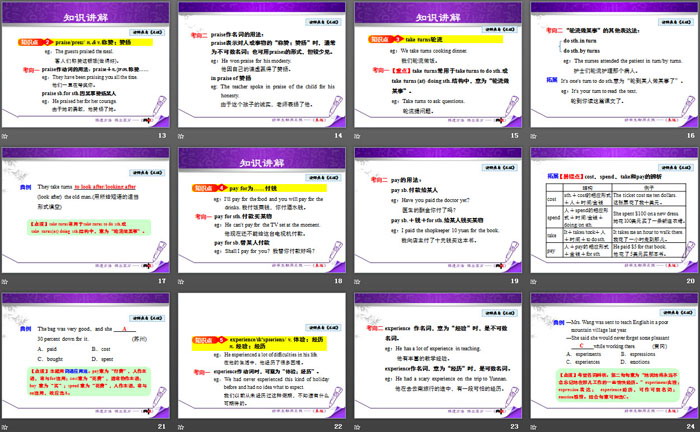Click animation star icon under slide 14
This screenshot has width=700, height=432.
click(x=181, y=136)
